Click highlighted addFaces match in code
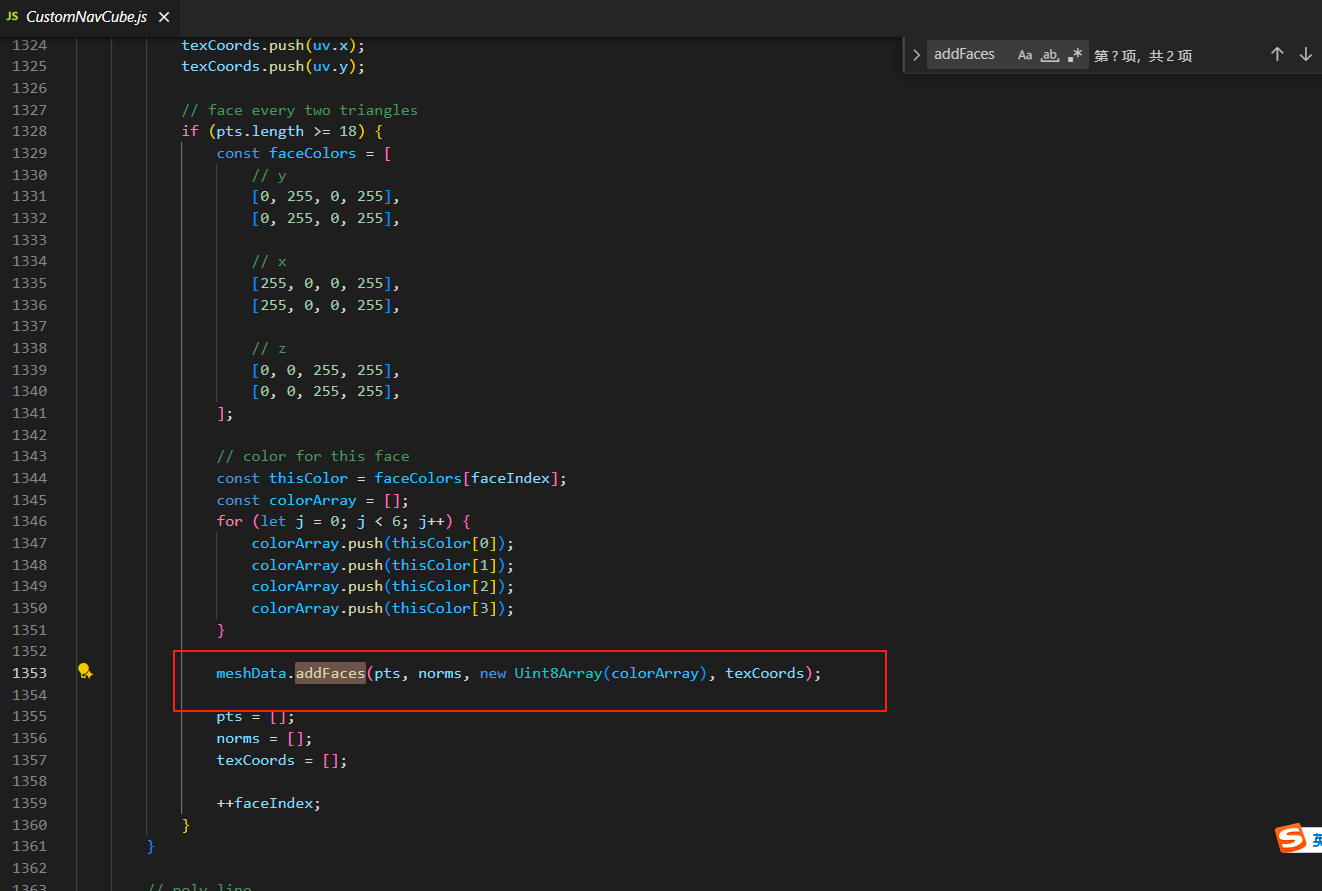 pyautogui.click(x=330, y=673)
